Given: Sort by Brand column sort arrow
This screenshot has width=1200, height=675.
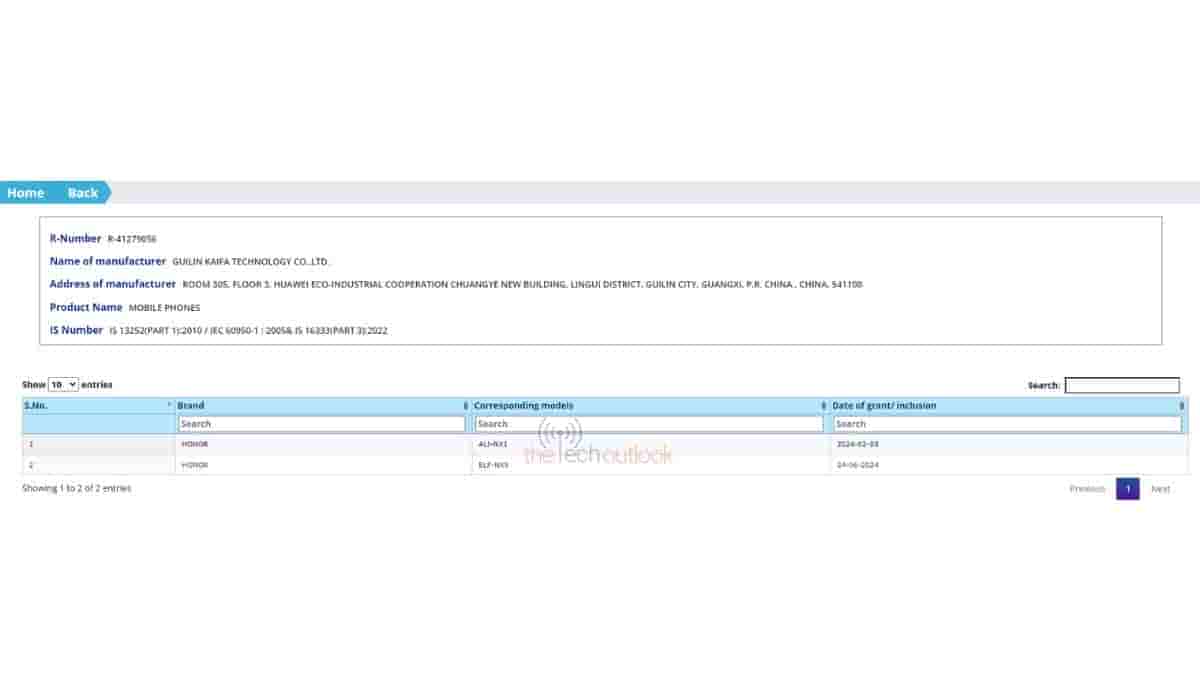Looking at the screenshot, I should pos(465,406).
